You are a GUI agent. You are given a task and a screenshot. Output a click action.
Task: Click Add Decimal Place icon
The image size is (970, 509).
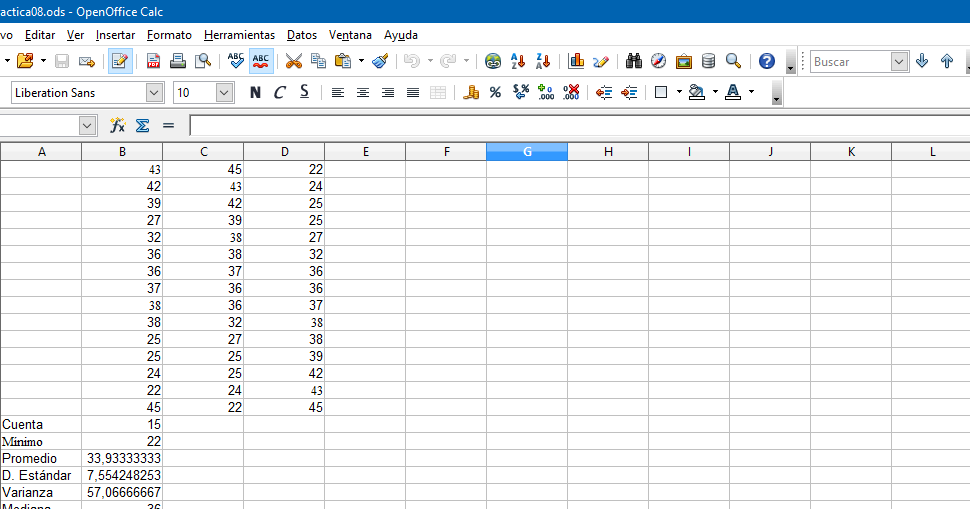point(546,93)
